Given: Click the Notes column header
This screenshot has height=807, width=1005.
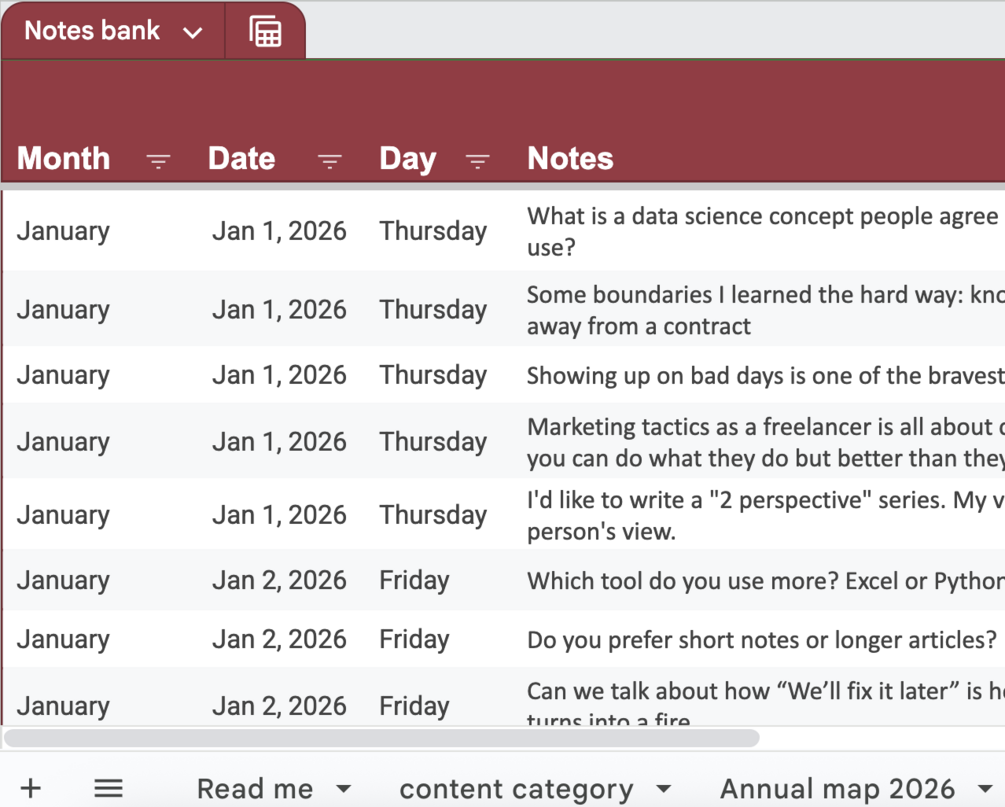Looking at the screenshot, I should (x=570, y=158).
